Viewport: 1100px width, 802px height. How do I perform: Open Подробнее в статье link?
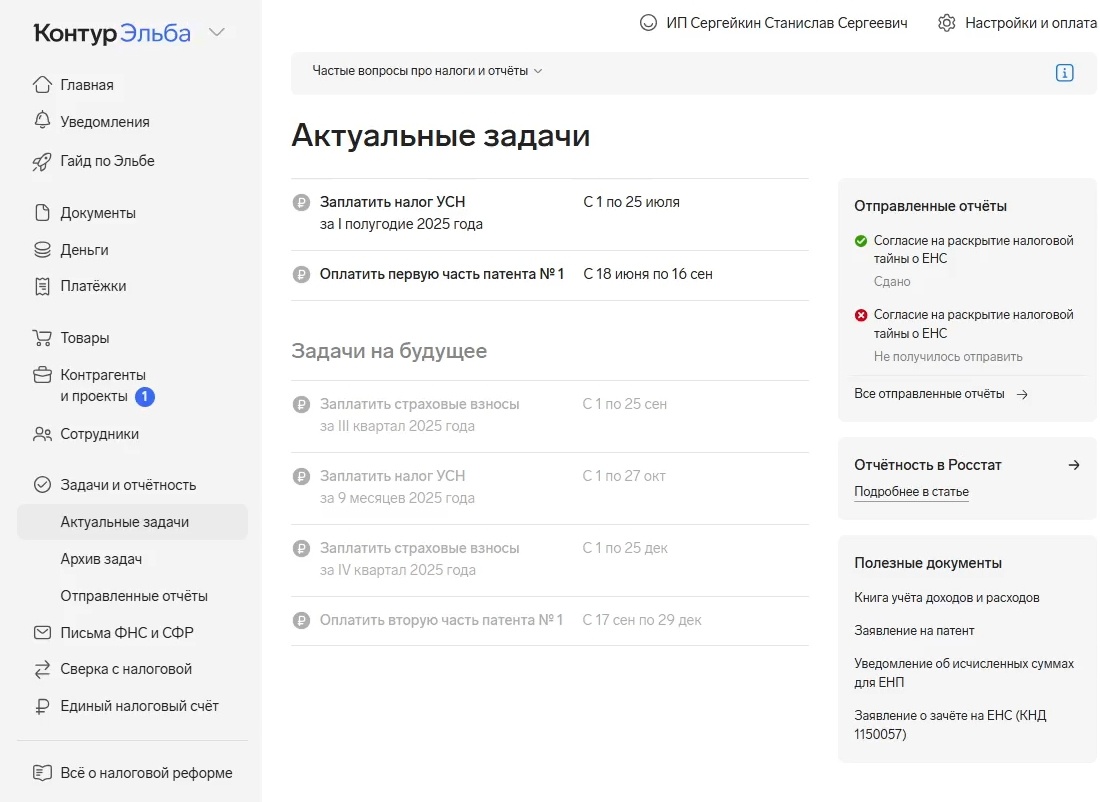tap(911, 492)
